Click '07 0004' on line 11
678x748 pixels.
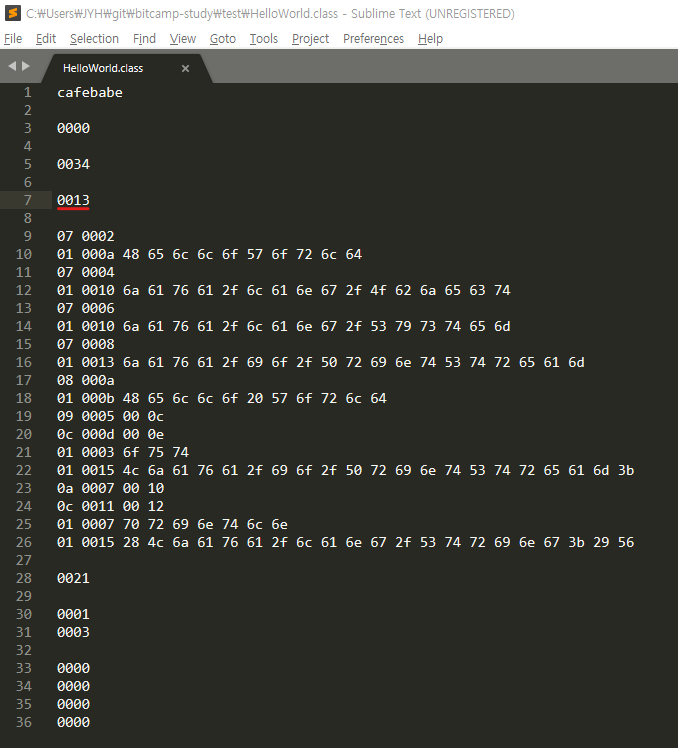tap(86, 272)
